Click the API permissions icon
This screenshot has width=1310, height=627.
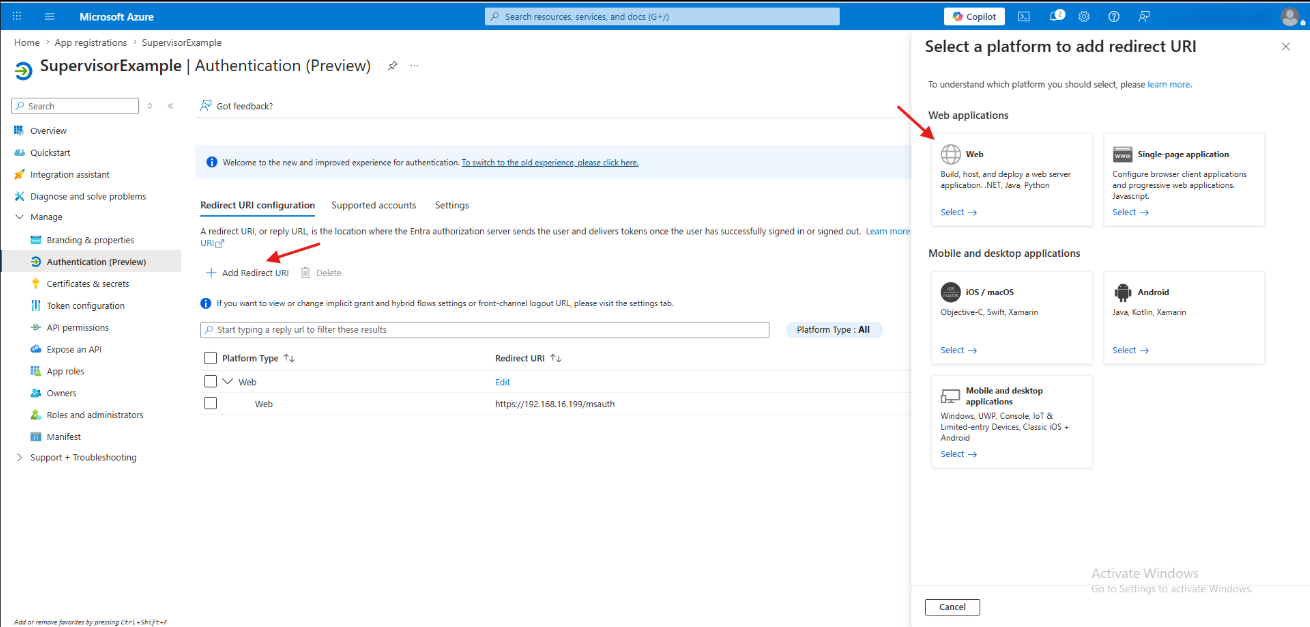[x=36, y=328]
